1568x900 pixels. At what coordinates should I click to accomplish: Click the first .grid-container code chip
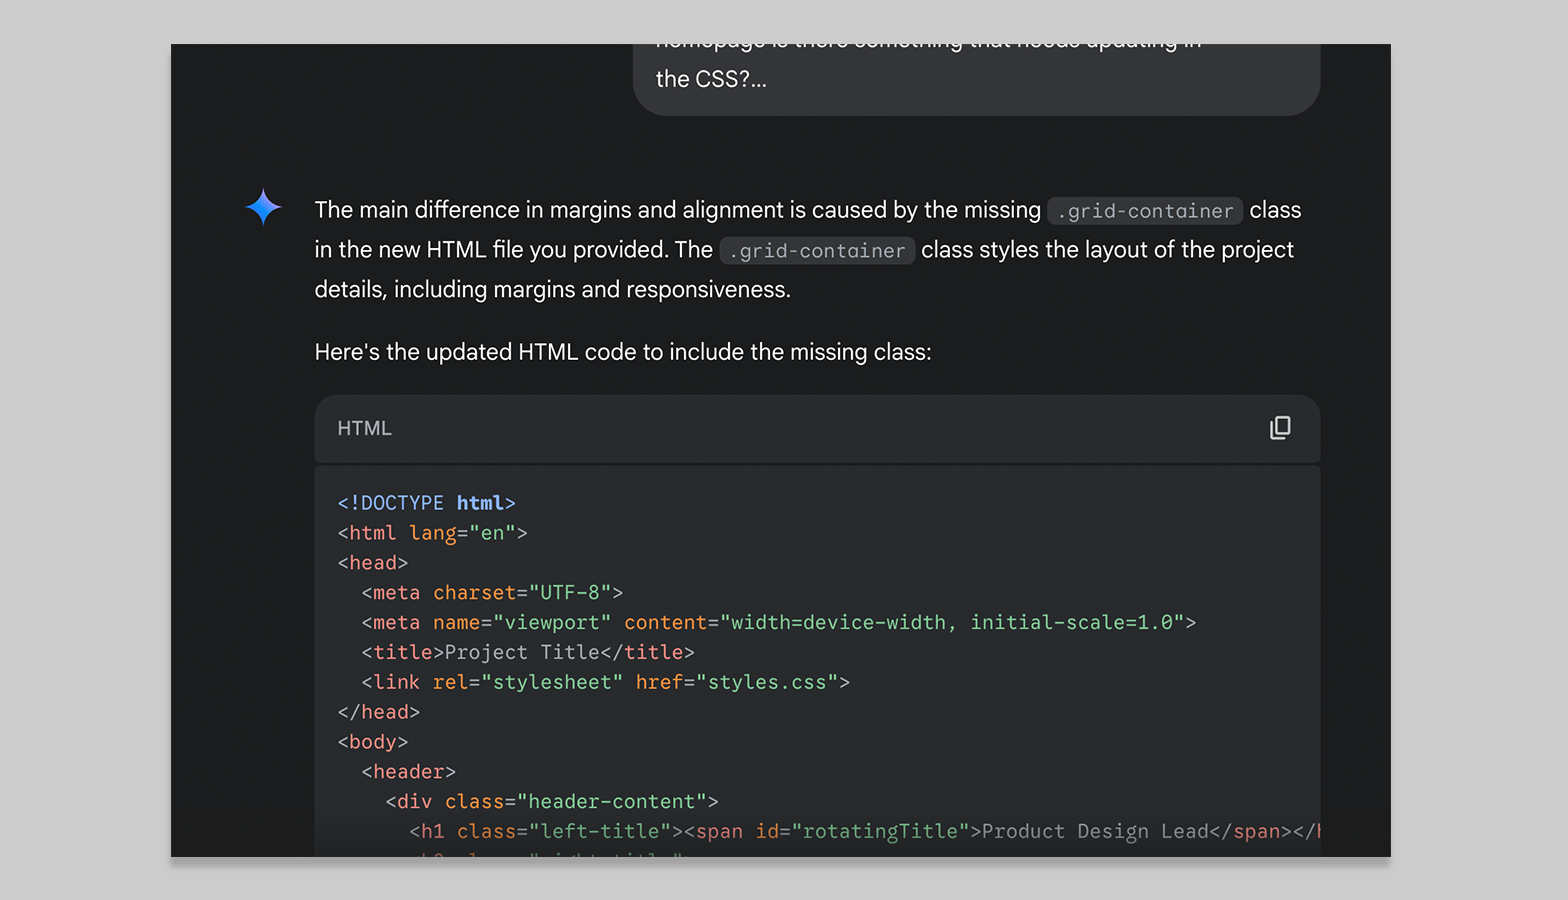click(x=1145, y=211)
